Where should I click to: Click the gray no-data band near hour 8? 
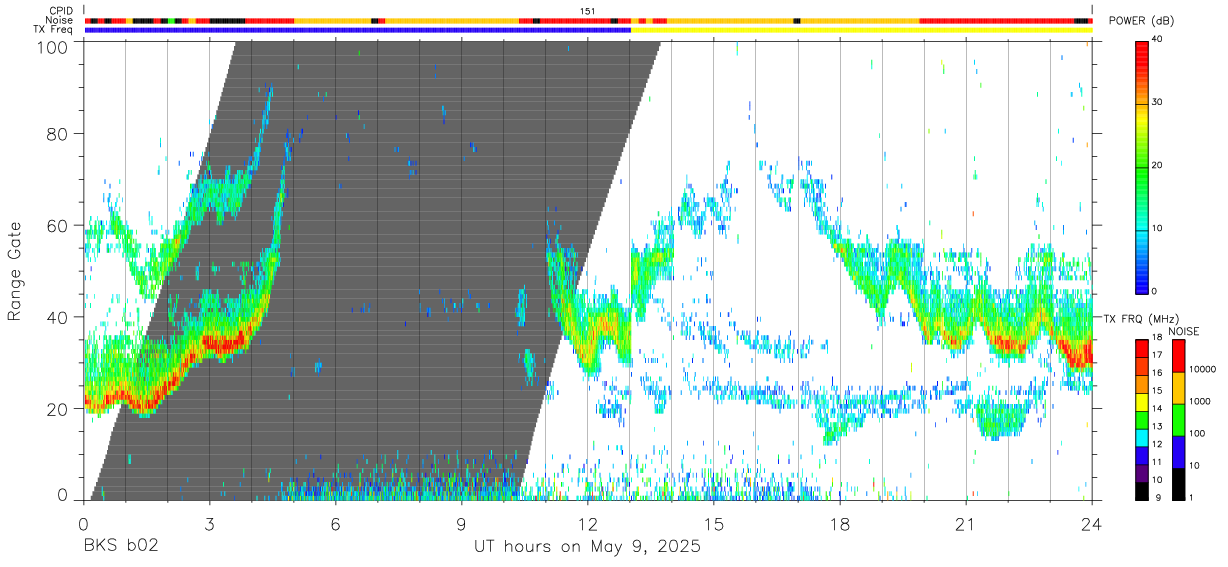coord(419,270)
